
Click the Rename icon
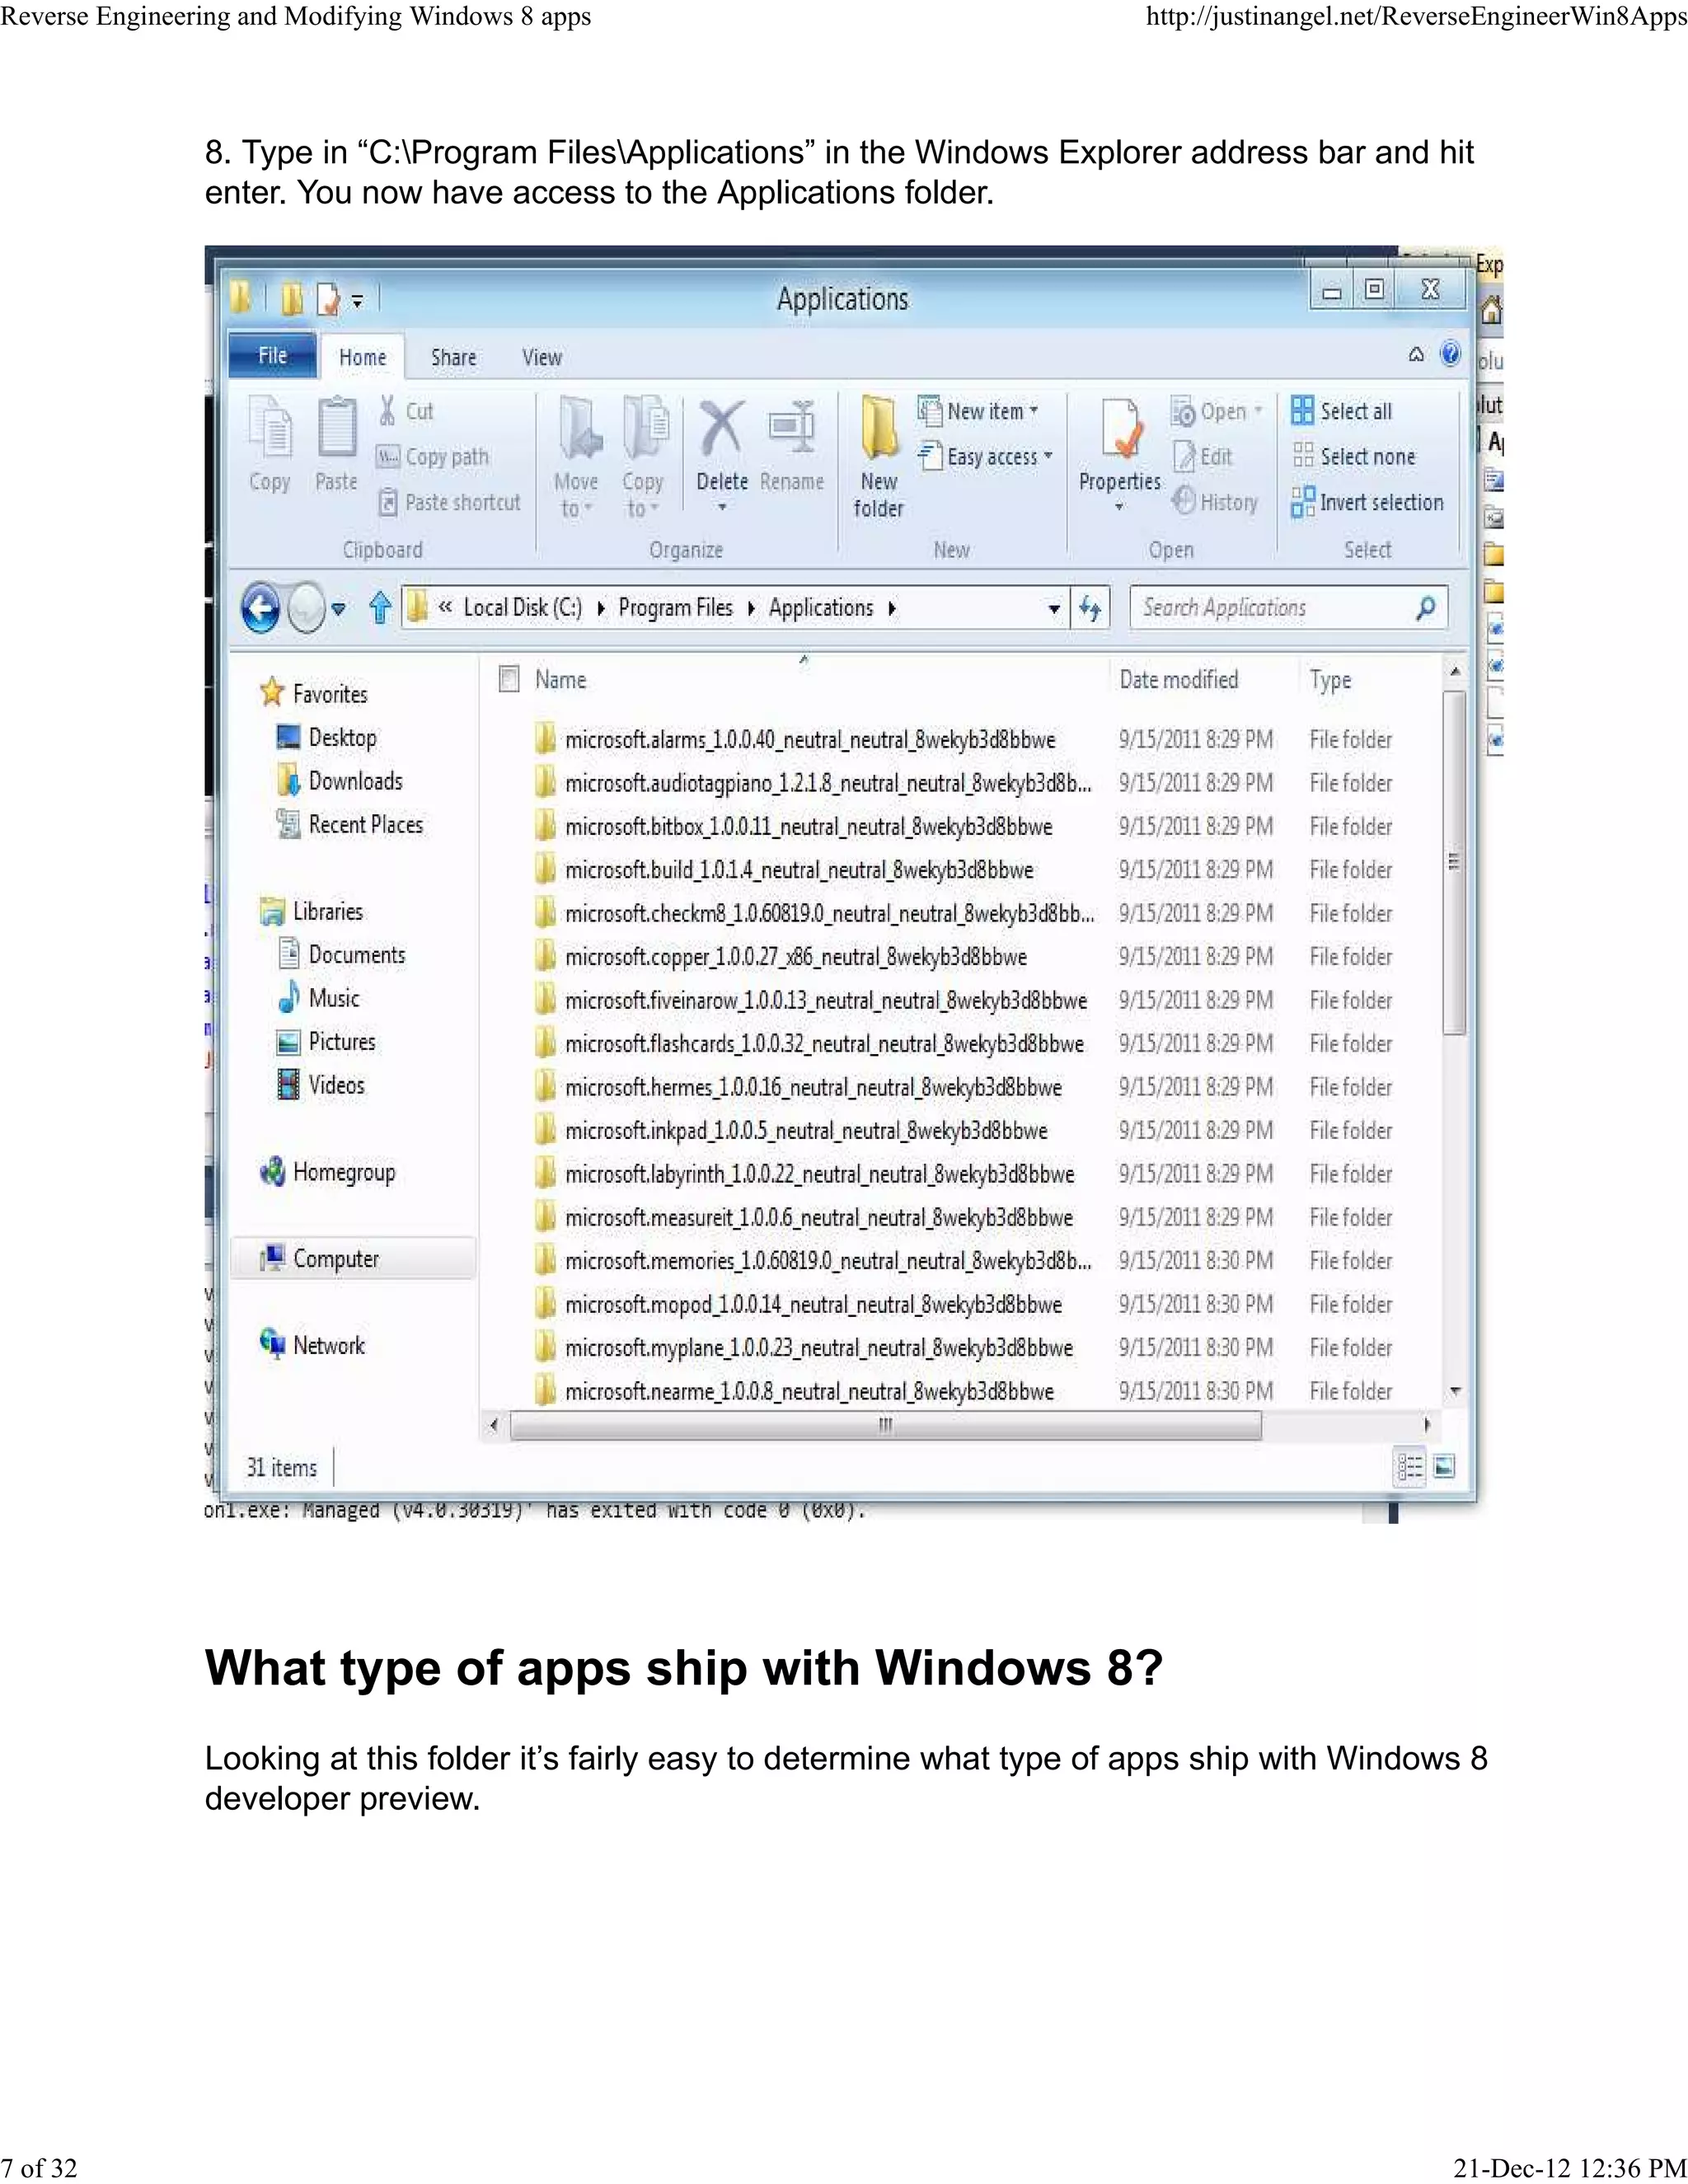(792, 427)
